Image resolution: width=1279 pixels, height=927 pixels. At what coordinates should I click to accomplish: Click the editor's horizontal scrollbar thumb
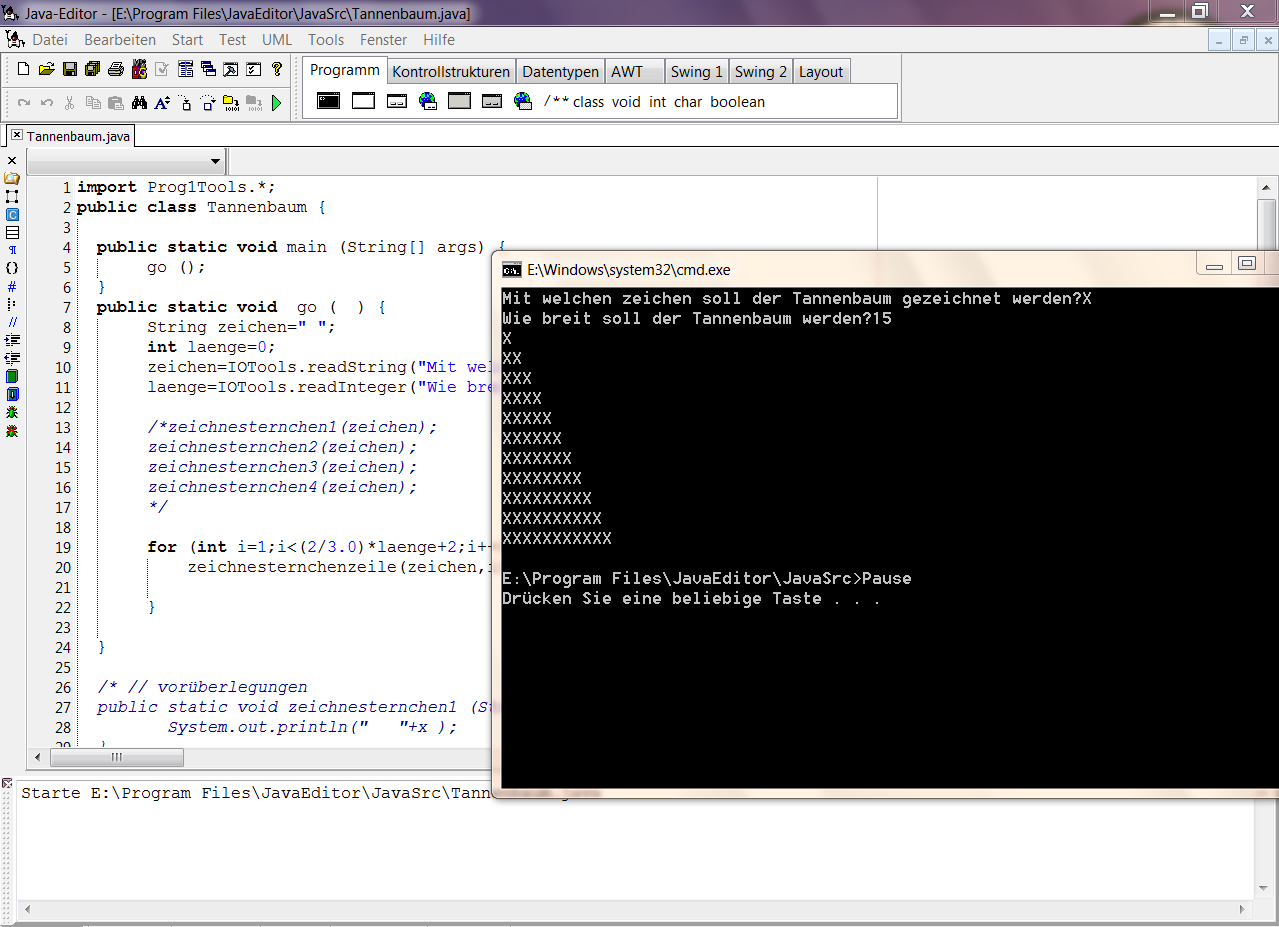(x=116, y=758)
